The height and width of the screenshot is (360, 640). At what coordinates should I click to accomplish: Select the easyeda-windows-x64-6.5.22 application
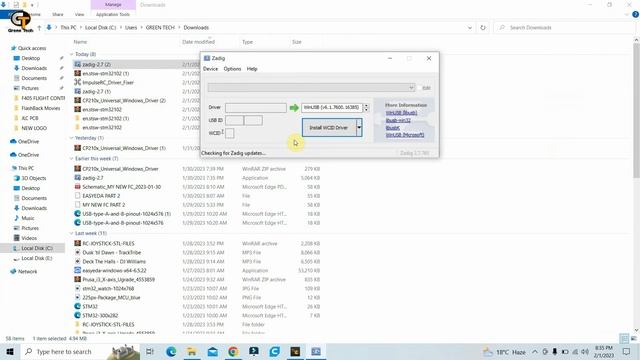(x=114, y=271)
